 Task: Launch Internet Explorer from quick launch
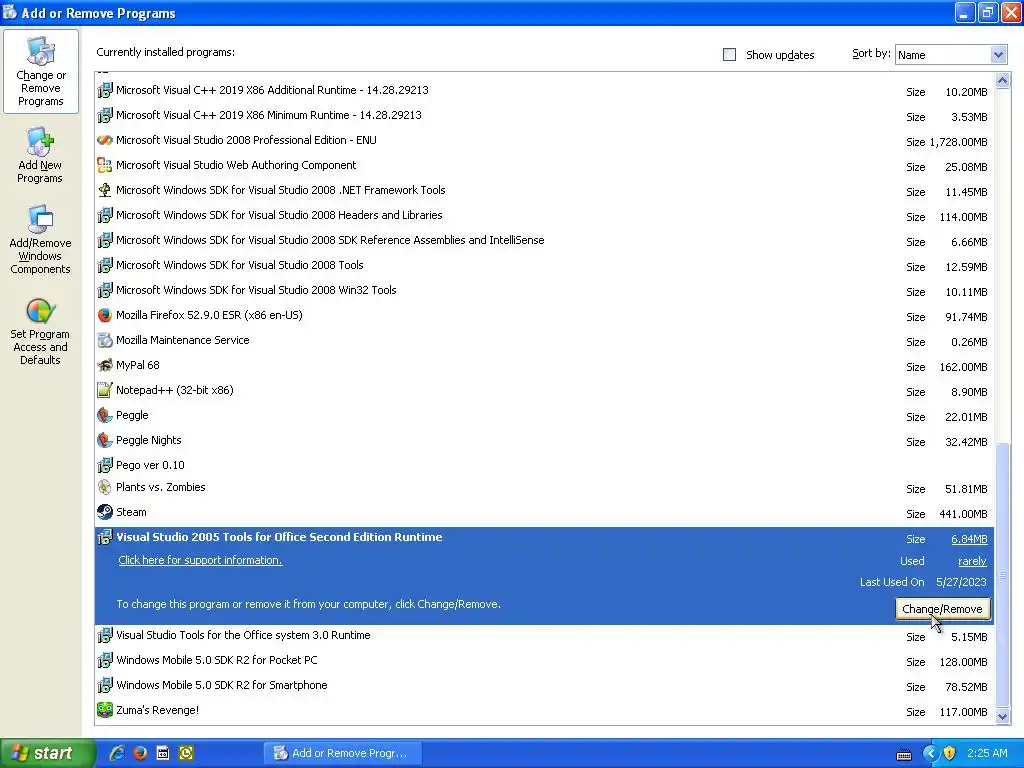click(x=117, y=753)
